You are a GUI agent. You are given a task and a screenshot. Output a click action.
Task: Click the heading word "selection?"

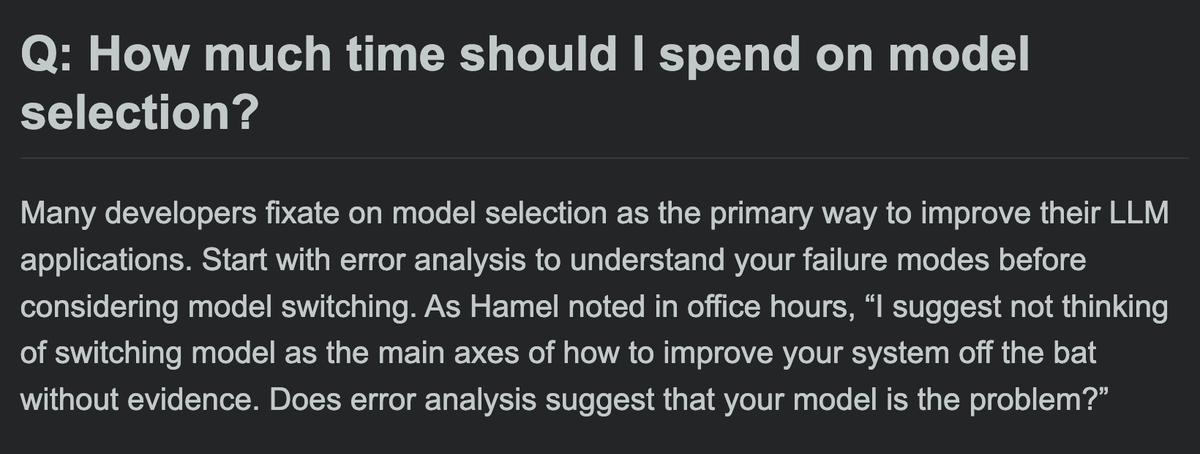139,113
